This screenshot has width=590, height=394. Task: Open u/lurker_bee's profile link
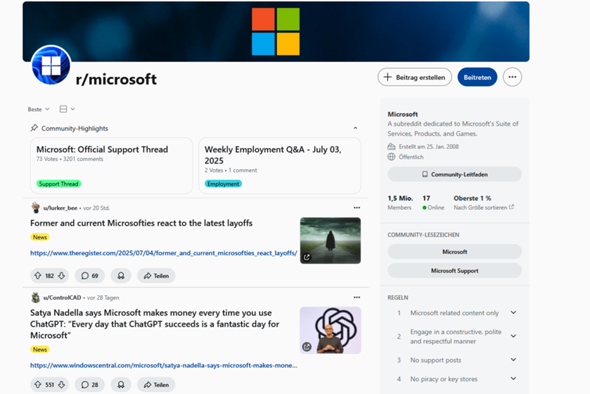click(60, 208)
